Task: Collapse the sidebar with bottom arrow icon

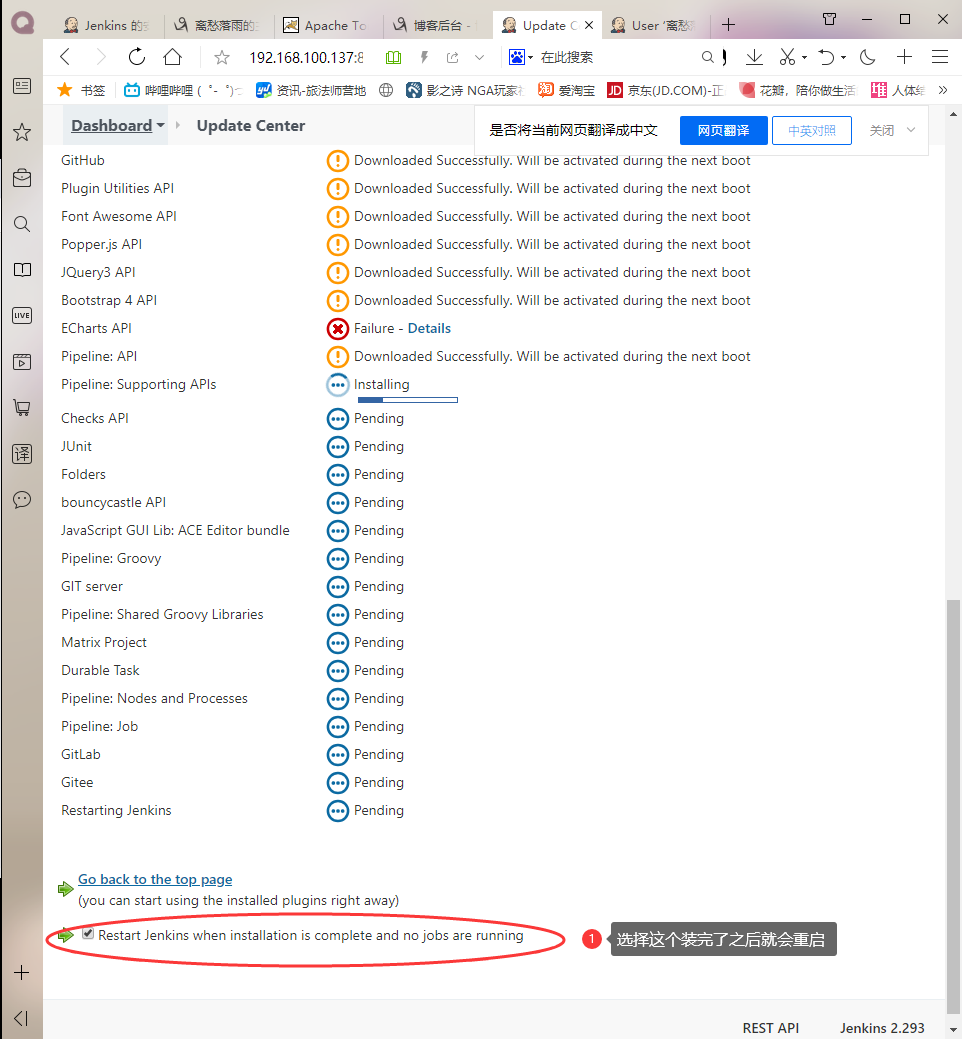Action: coord(21,1018)
